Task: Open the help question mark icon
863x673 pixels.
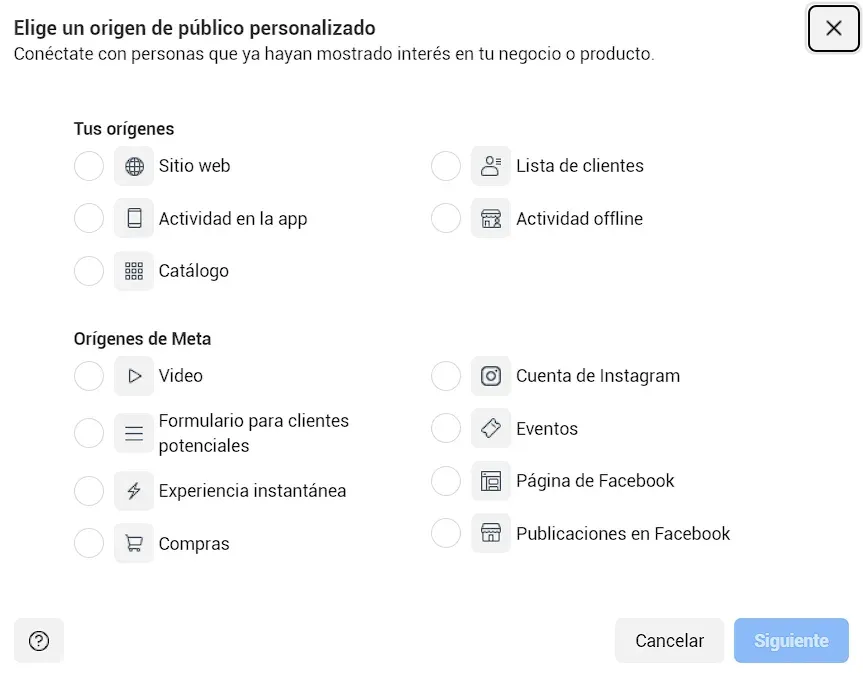Action: pos(38,640)
